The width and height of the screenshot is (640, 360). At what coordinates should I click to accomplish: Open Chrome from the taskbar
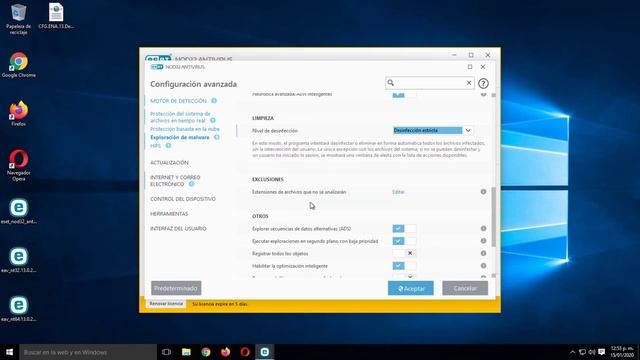[206, 352]
